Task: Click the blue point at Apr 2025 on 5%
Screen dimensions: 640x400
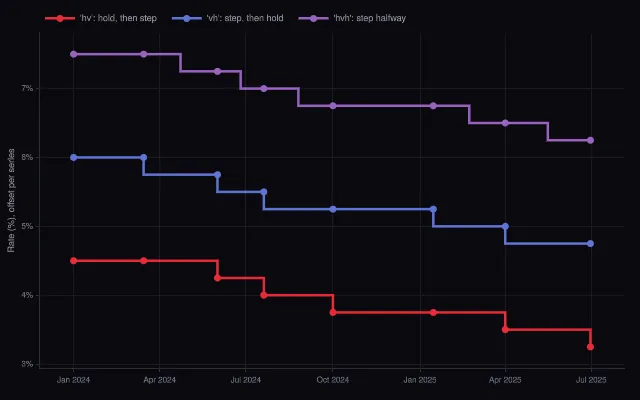Action: pos(505,226)
